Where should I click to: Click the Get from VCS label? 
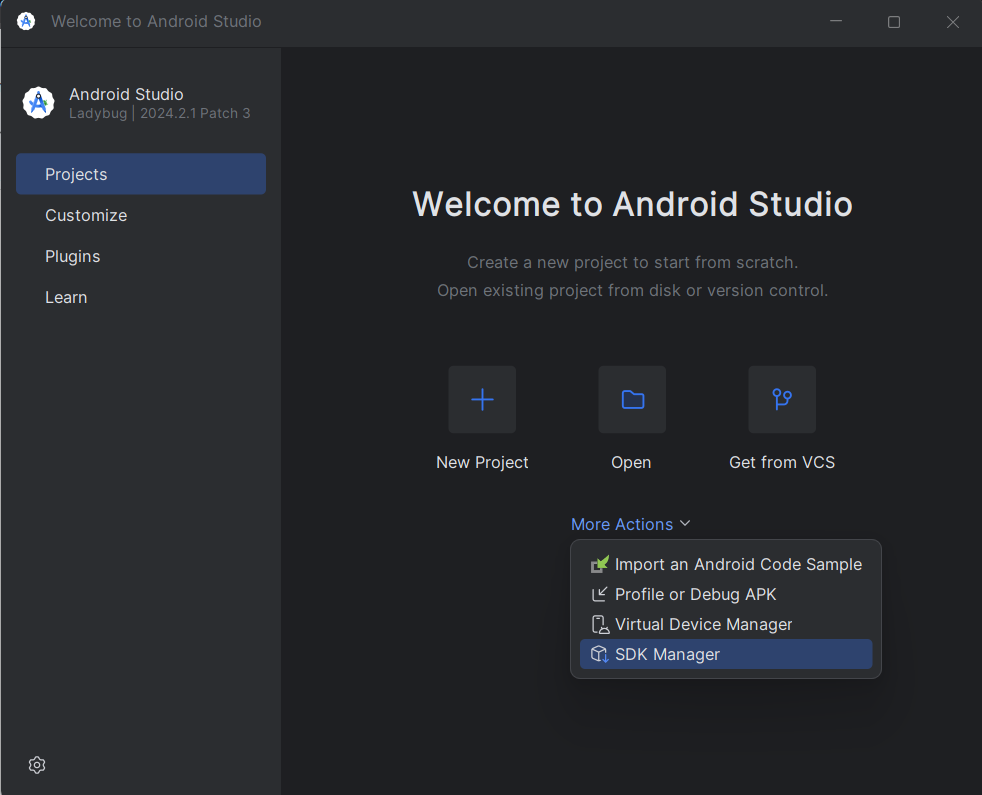coord(782,462)
